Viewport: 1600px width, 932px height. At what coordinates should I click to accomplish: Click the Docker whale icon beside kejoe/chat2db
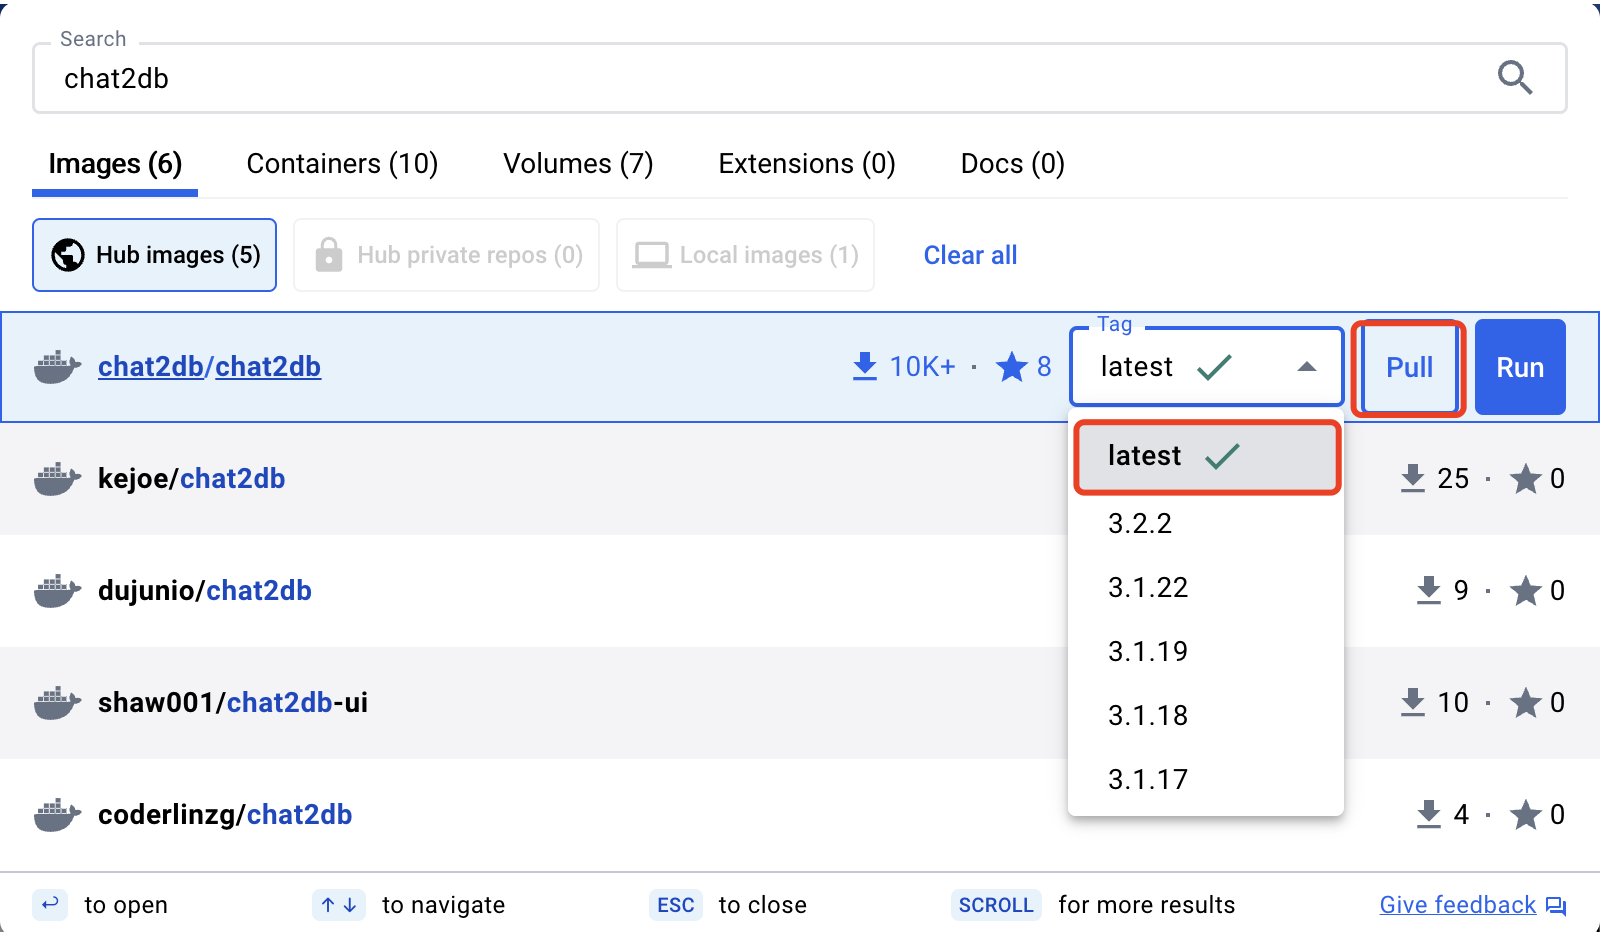[57, 479]
